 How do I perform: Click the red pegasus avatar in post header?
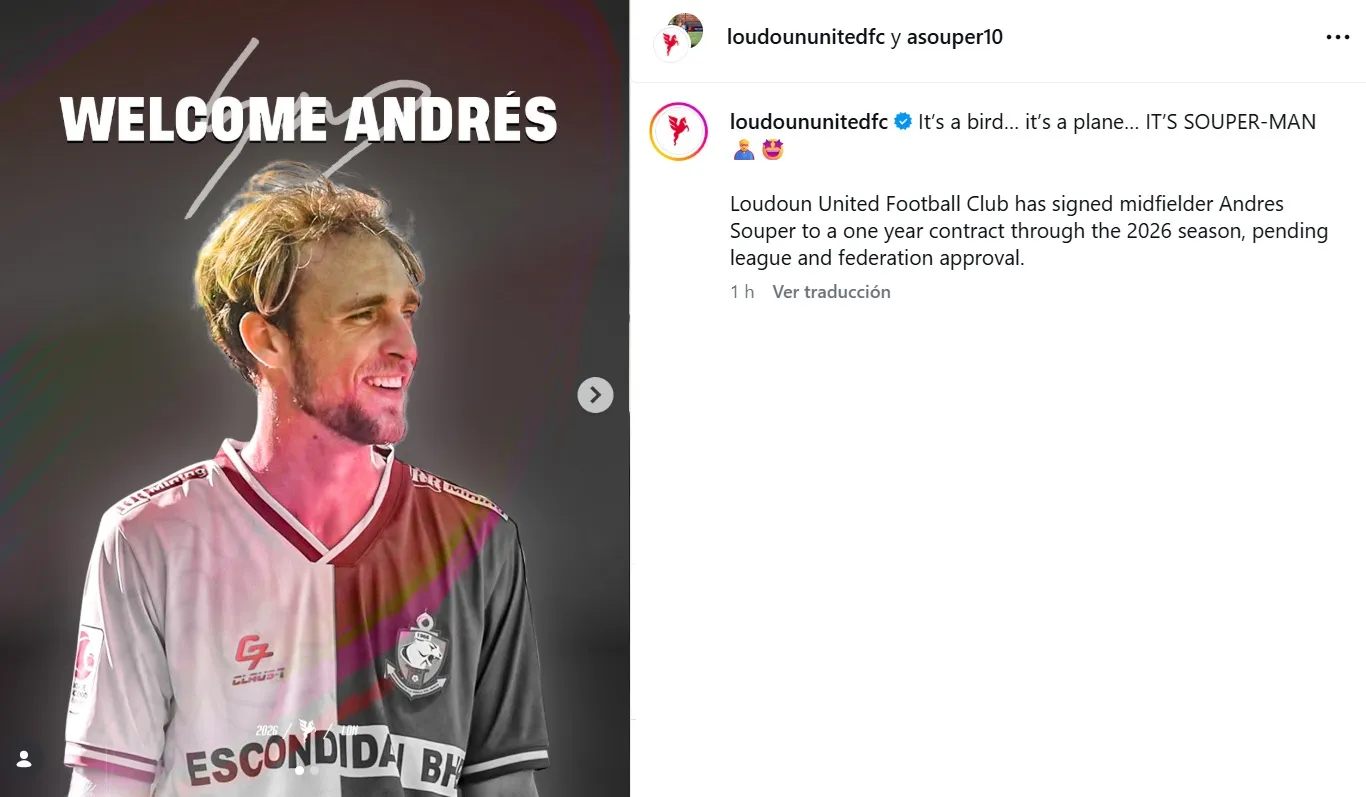tap(670, 45)
